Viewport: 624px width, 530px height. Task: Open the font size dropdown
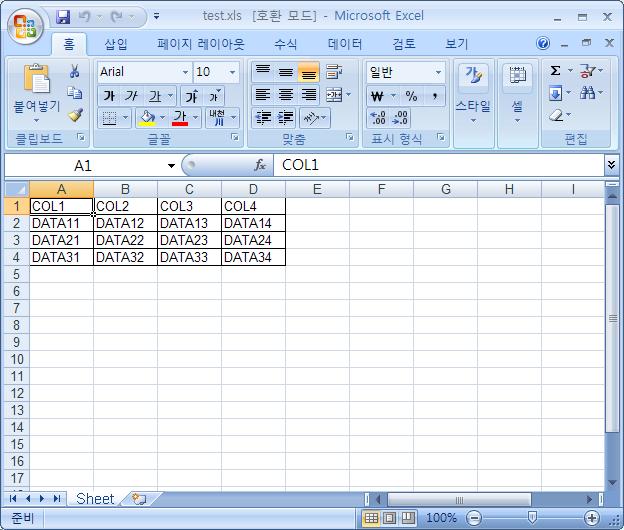(233, 72)
